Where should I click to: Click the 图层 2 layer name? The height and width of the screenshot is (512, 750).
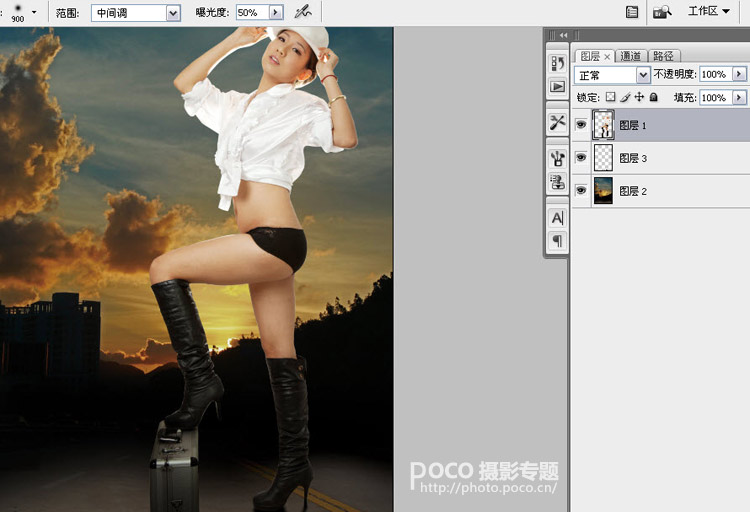[633, 191]
